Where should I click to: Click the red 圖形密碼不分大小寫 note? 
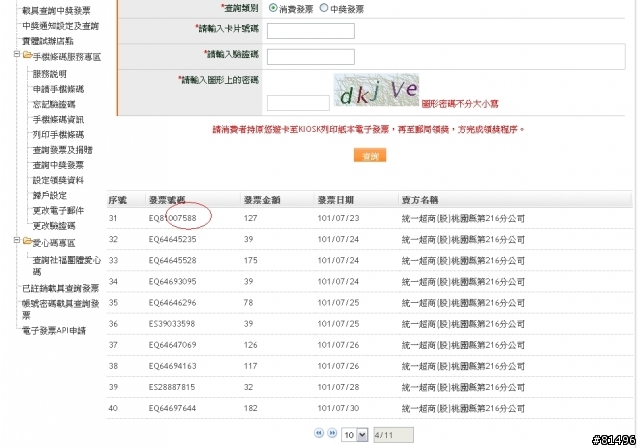460,104
